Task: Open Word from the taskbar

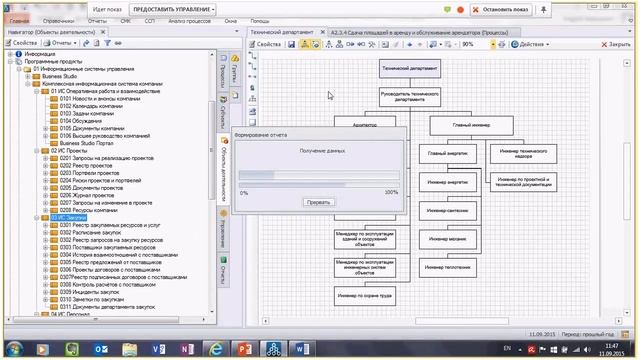Action: pyautogui.click(x=302, y=349)
